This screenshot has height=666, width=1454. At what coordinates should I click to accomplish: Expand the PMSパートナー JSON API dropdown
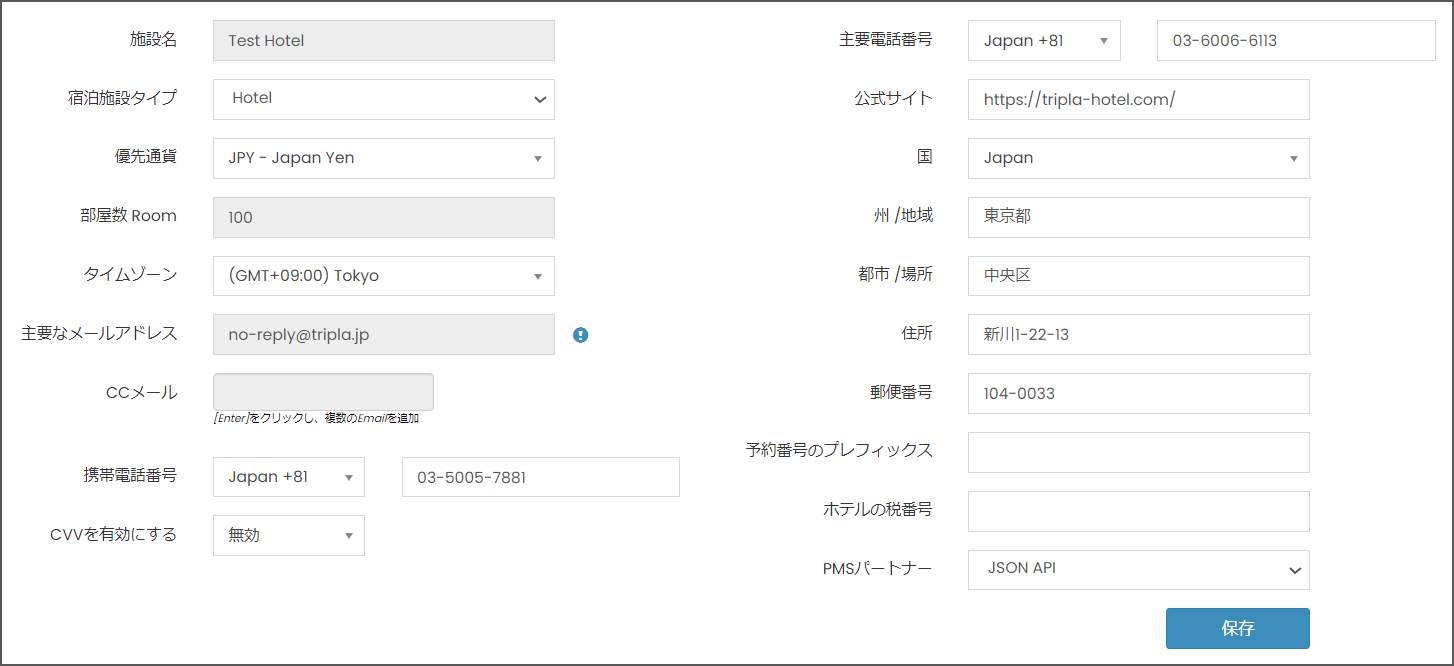(1138, 569)
